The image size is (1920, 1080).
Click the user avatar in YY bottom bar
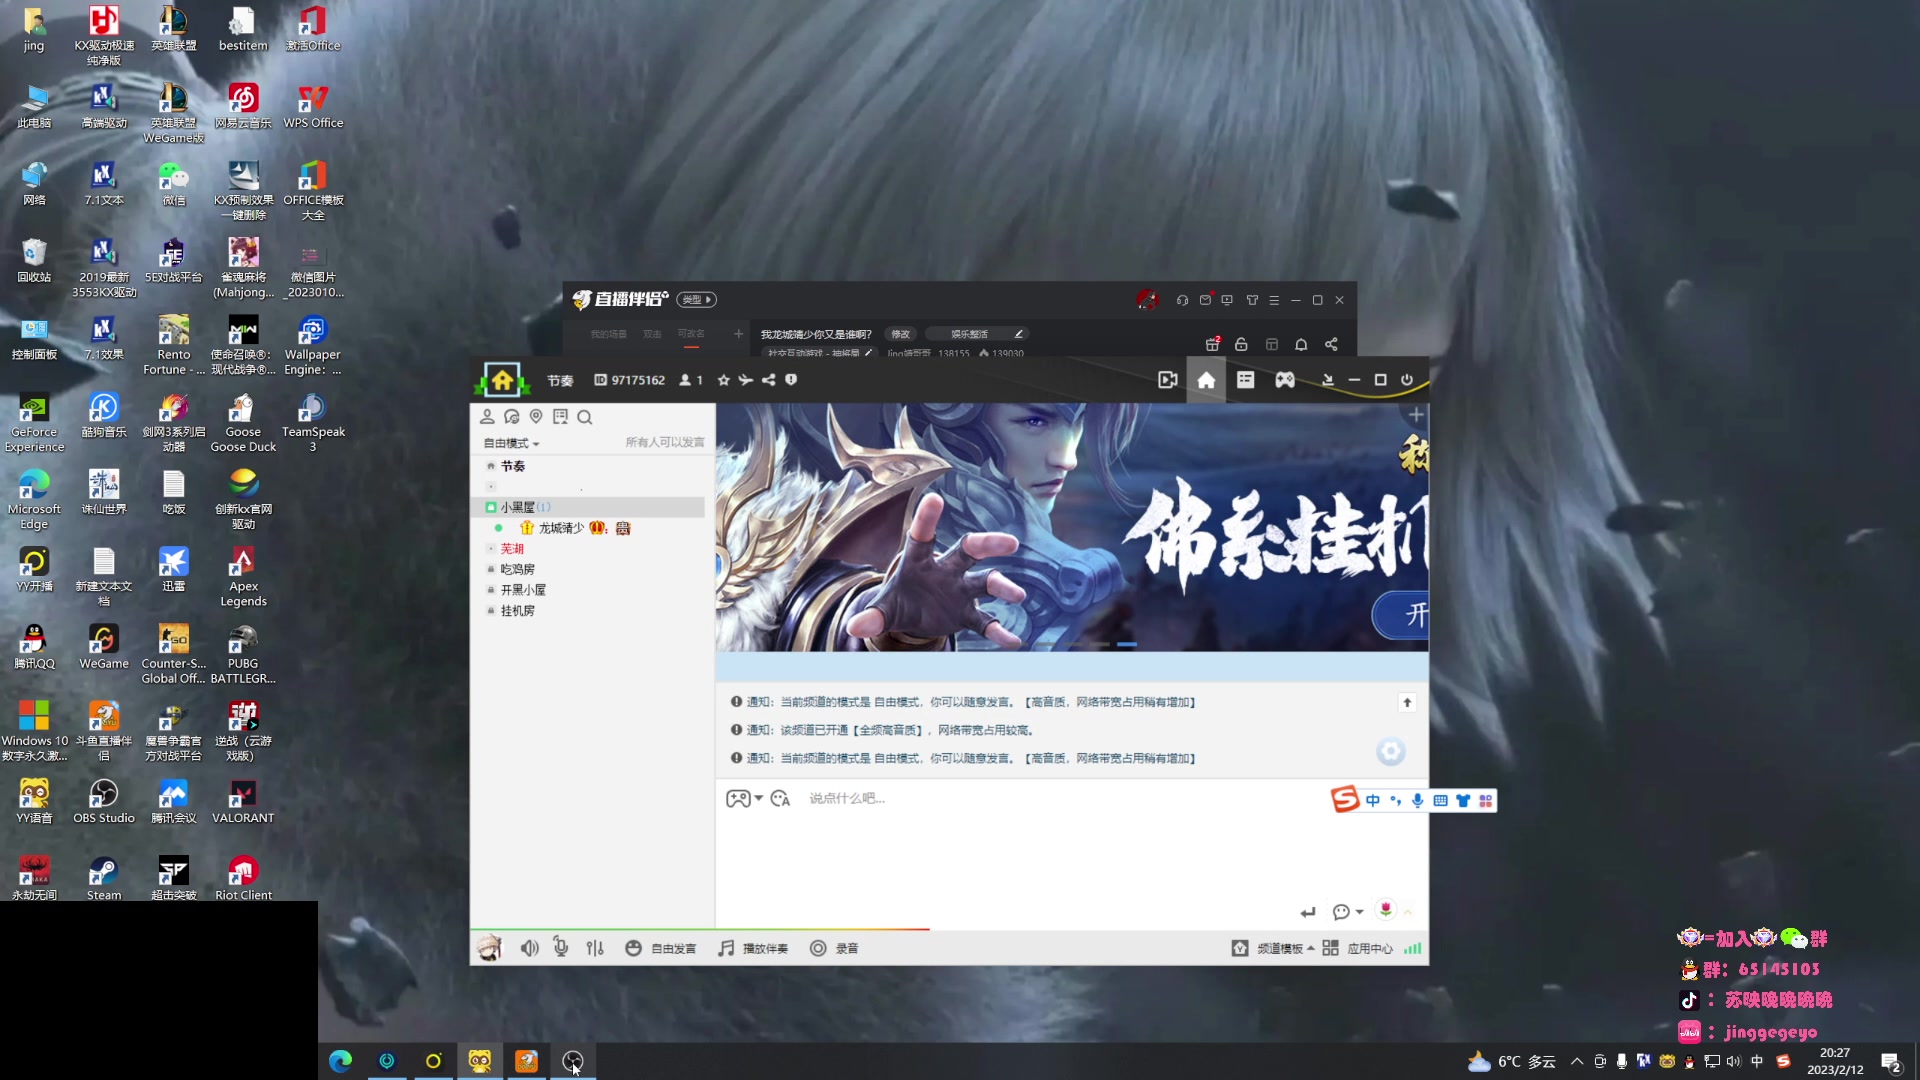click(489, 948)
